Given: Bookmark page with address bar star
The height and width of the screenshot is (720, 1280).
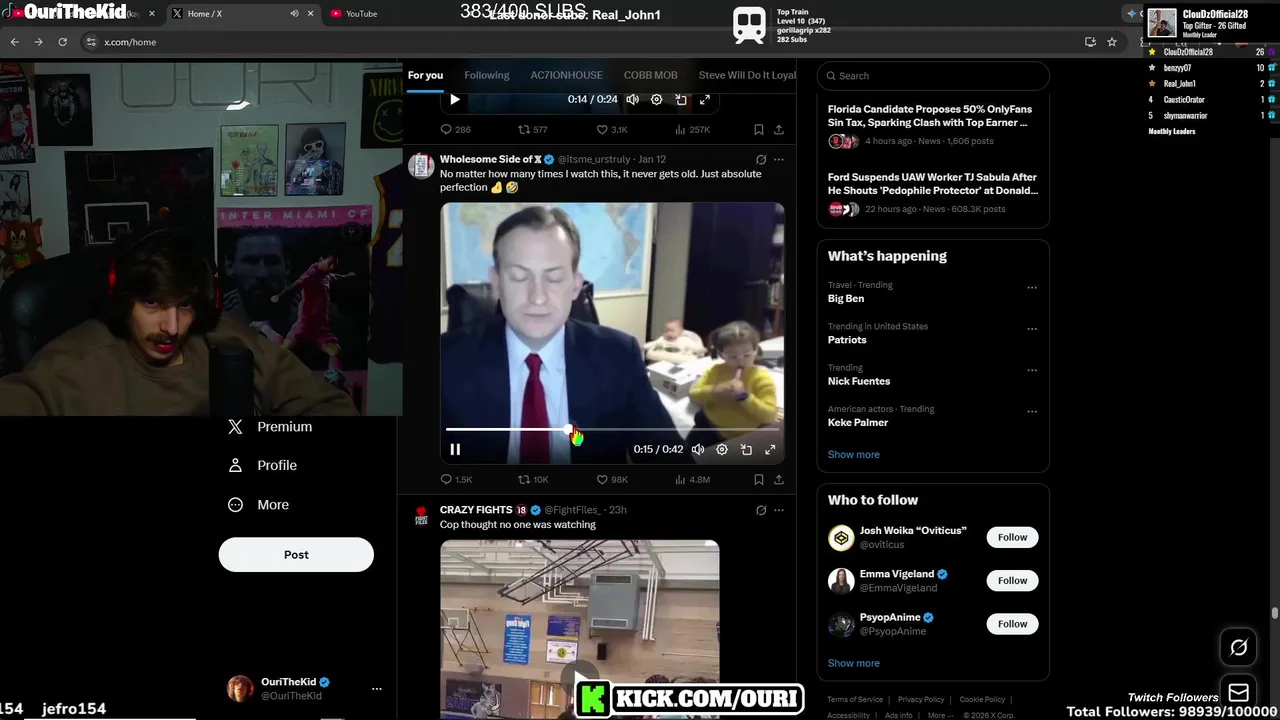Looking at the screenshot, I should (x=1112, y=42).
